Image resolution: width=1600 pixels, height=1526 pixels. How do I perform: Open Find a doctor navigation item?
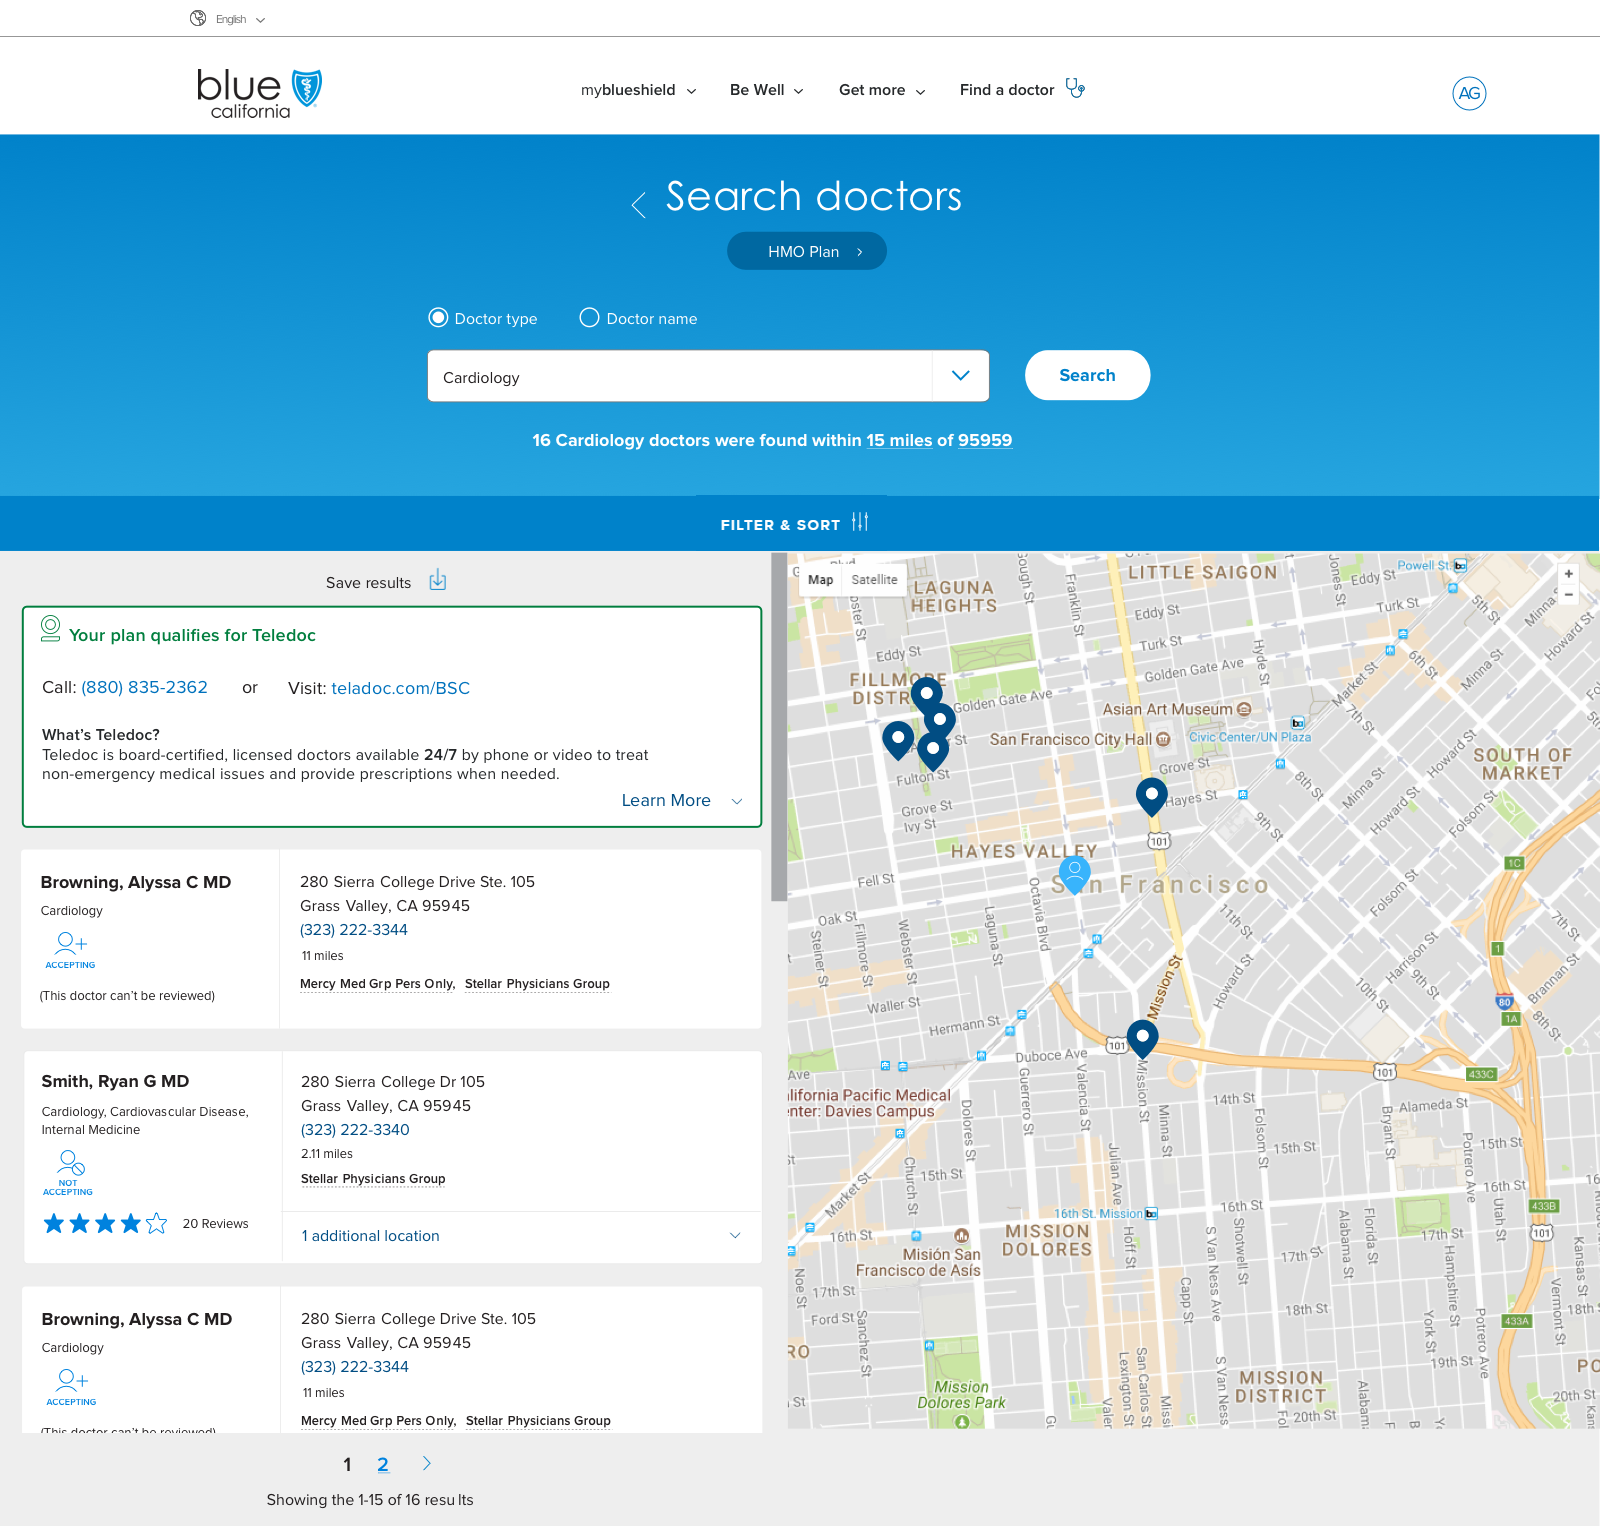(1022, 90)
